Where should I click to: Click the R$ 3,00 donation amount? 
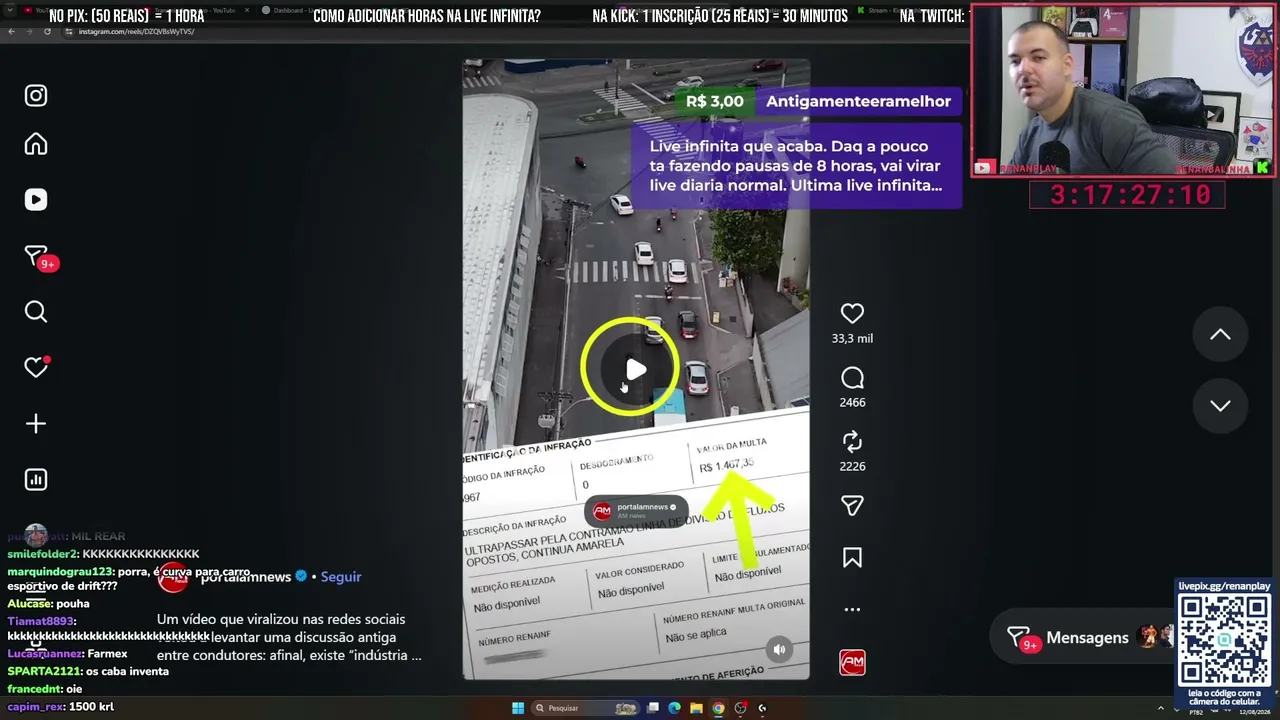point(715,101)
